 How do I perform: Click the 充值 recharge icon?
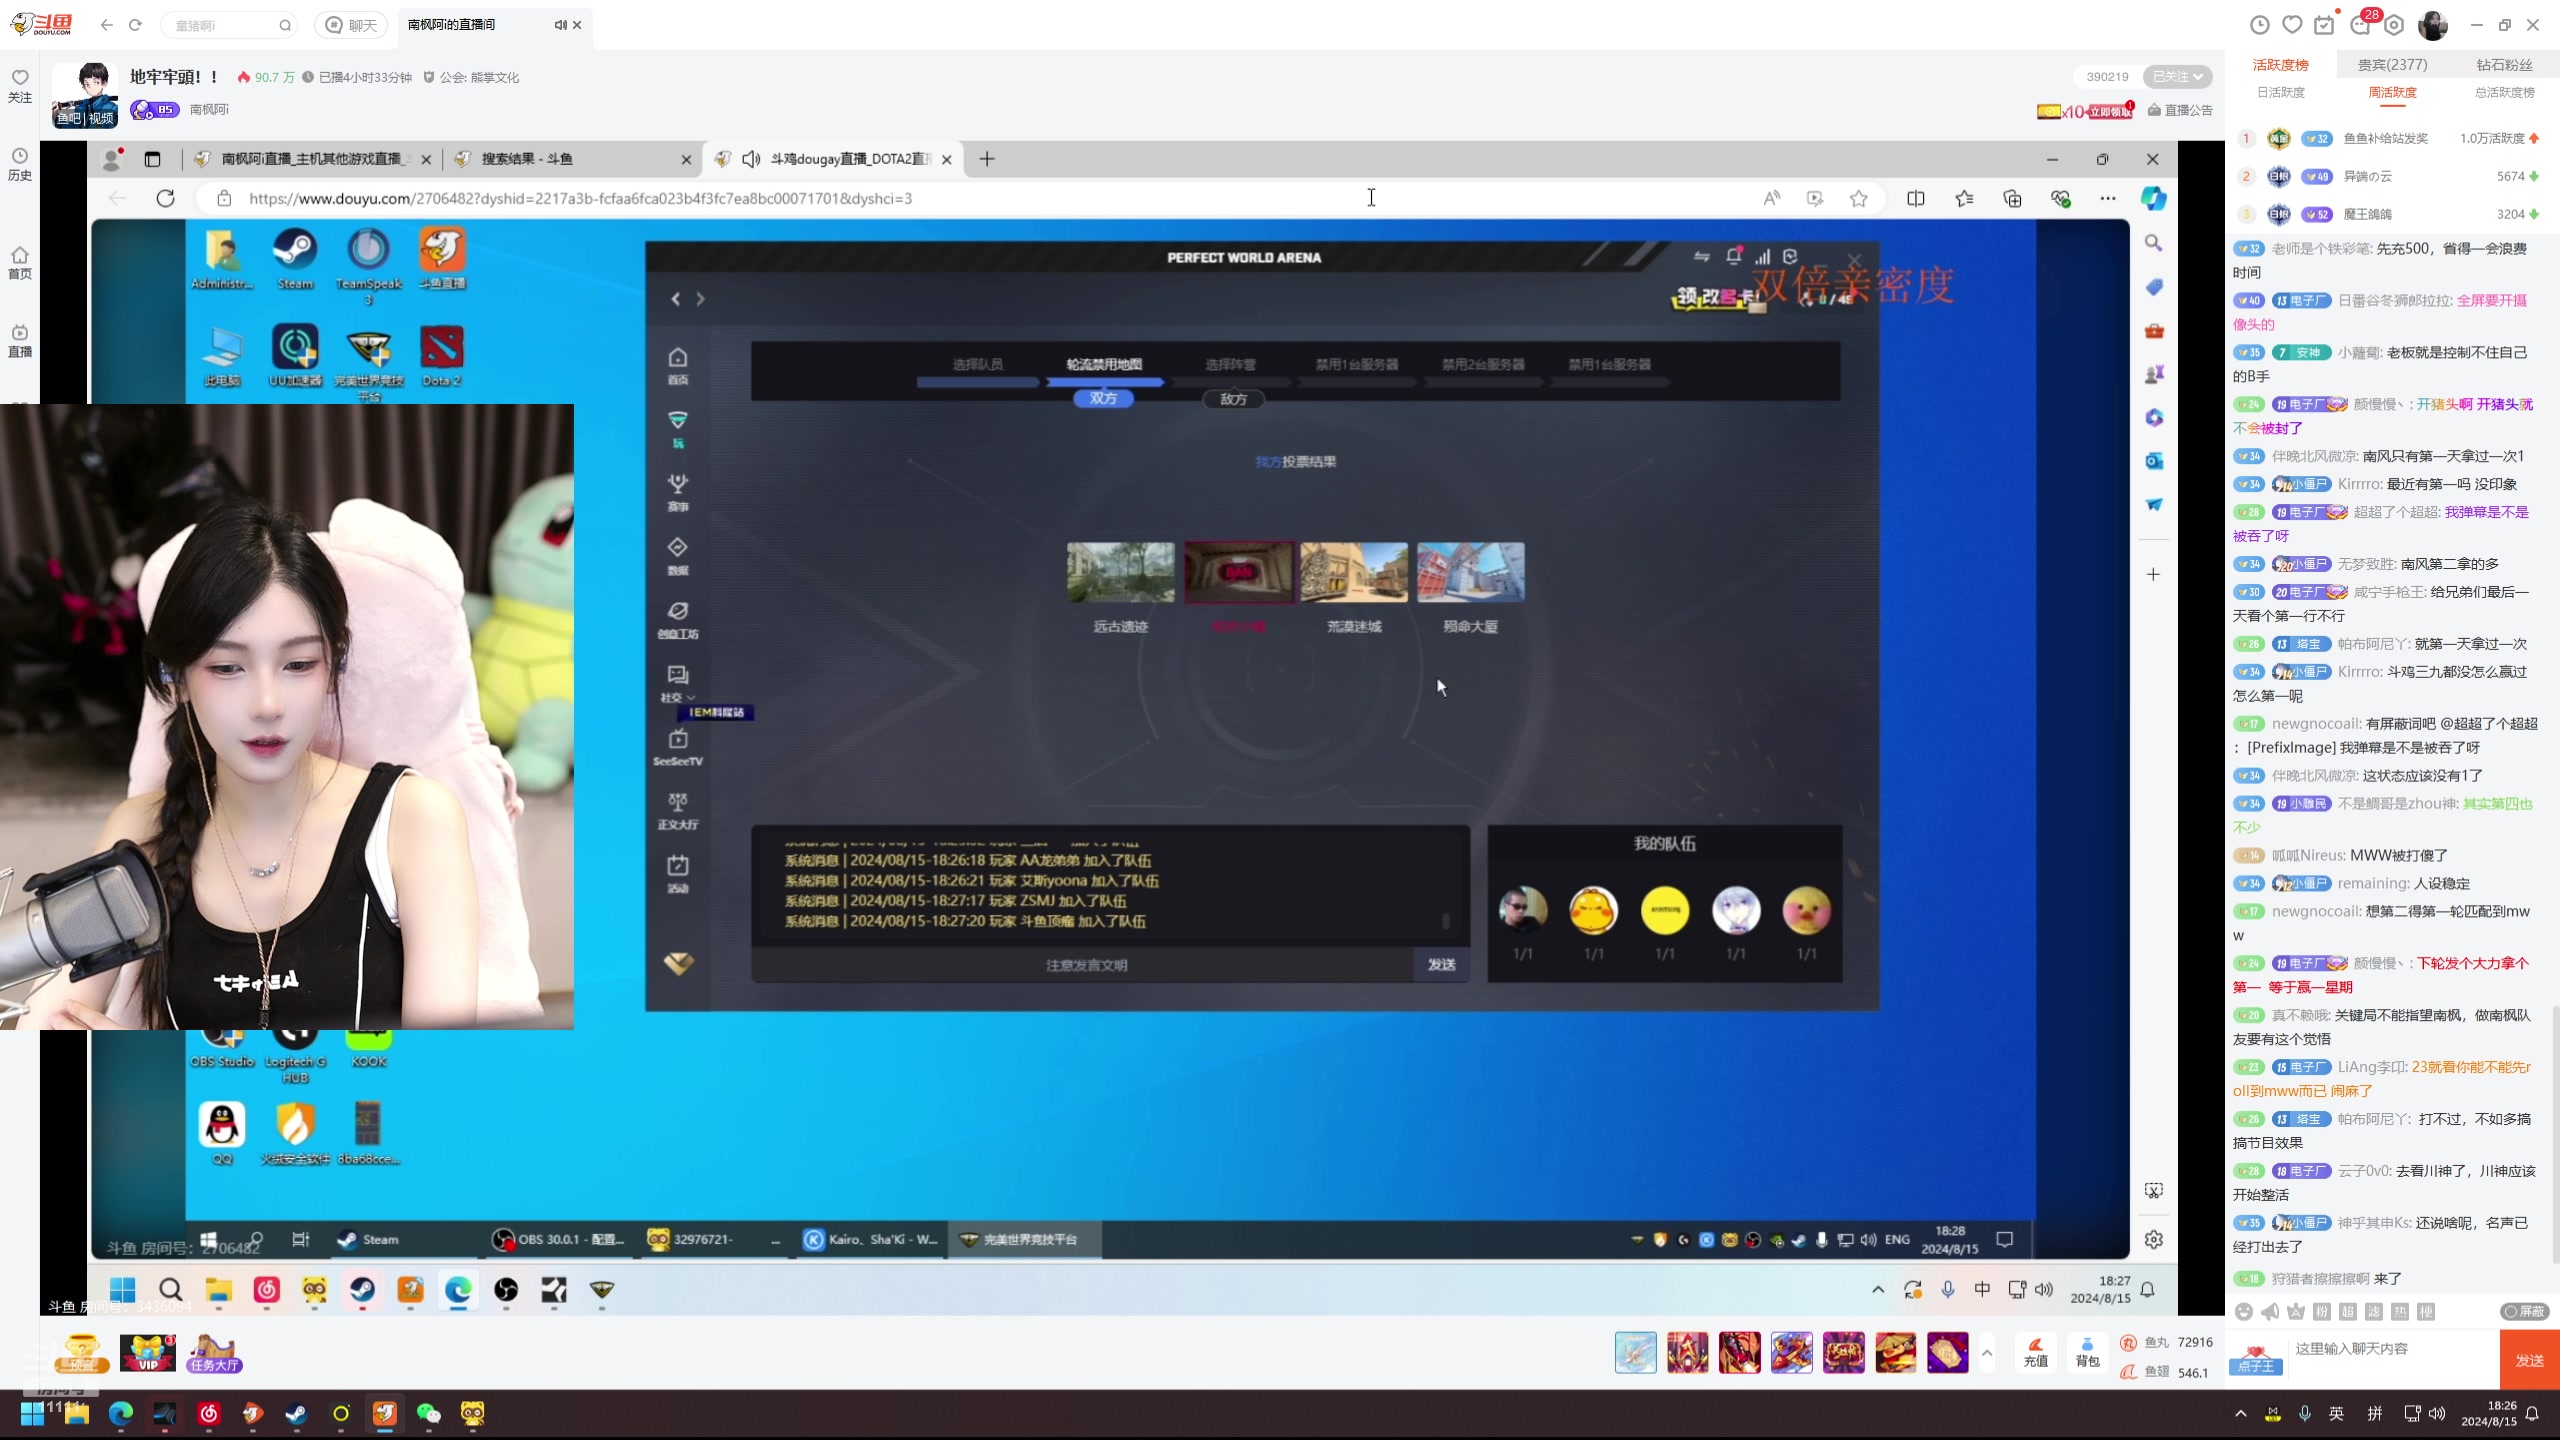pyautogui.click(x=2035, y=1352)
